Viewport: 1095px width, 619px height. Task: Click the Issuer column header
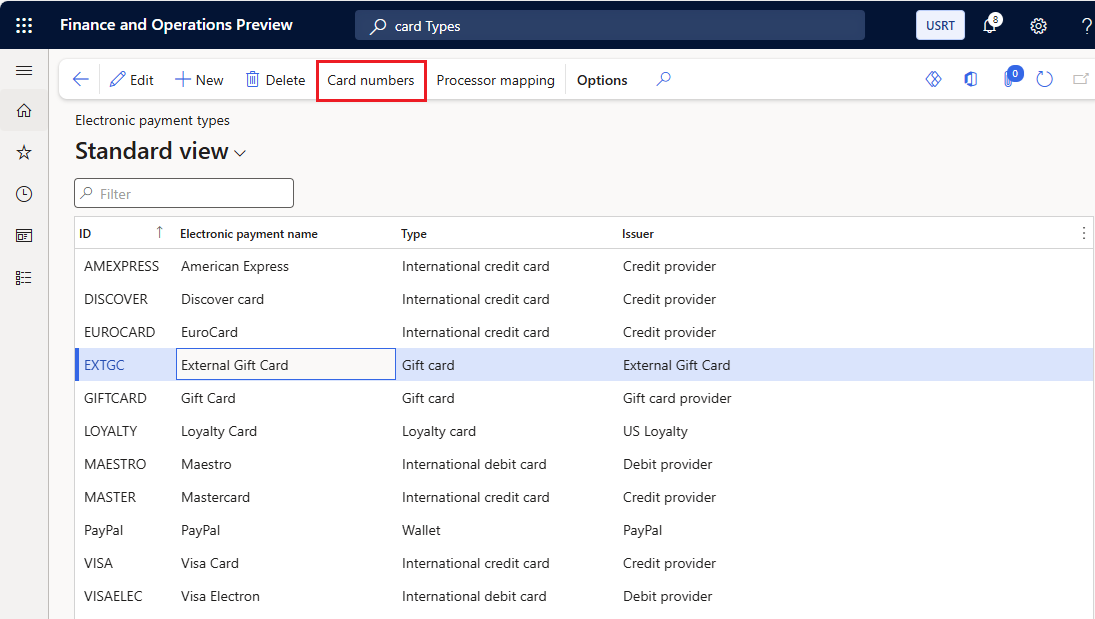(638, 234)
